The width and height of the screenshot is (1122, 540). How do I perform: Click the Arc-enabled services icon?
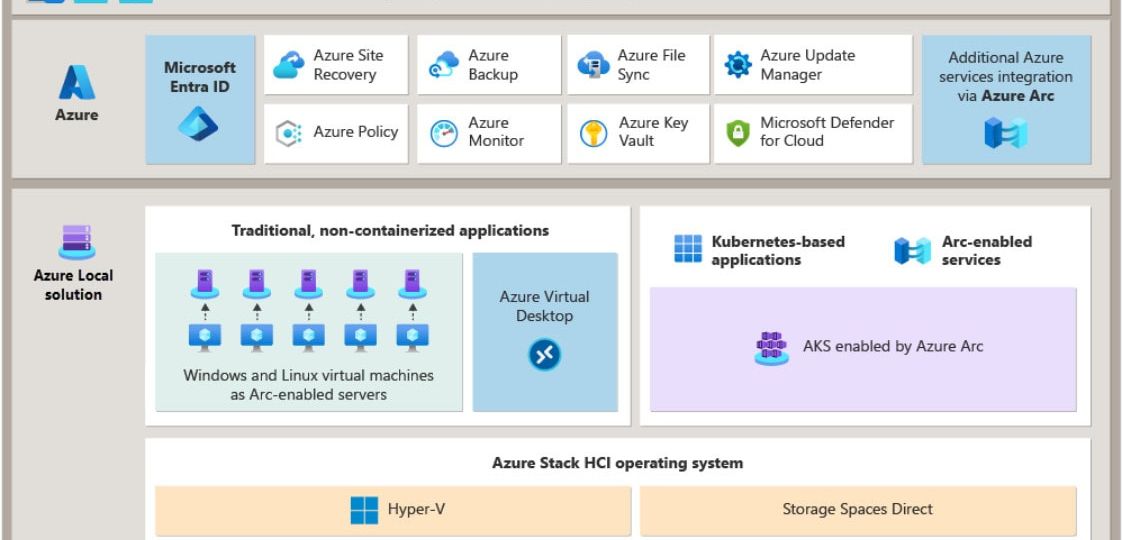click(911, 250)
